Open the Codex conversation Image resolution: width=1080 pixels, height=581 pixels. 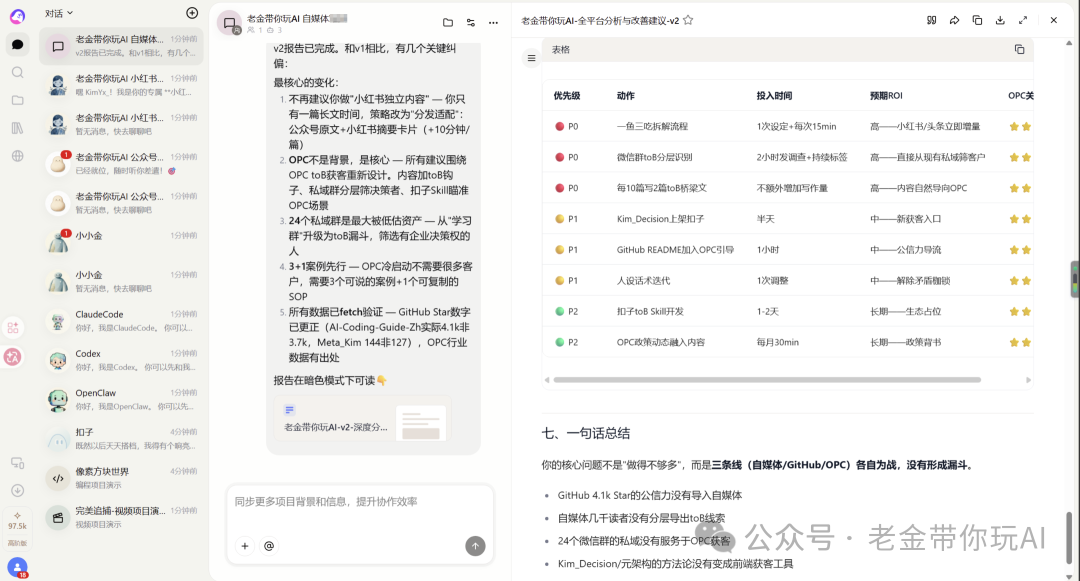click(x=121, y=360)
